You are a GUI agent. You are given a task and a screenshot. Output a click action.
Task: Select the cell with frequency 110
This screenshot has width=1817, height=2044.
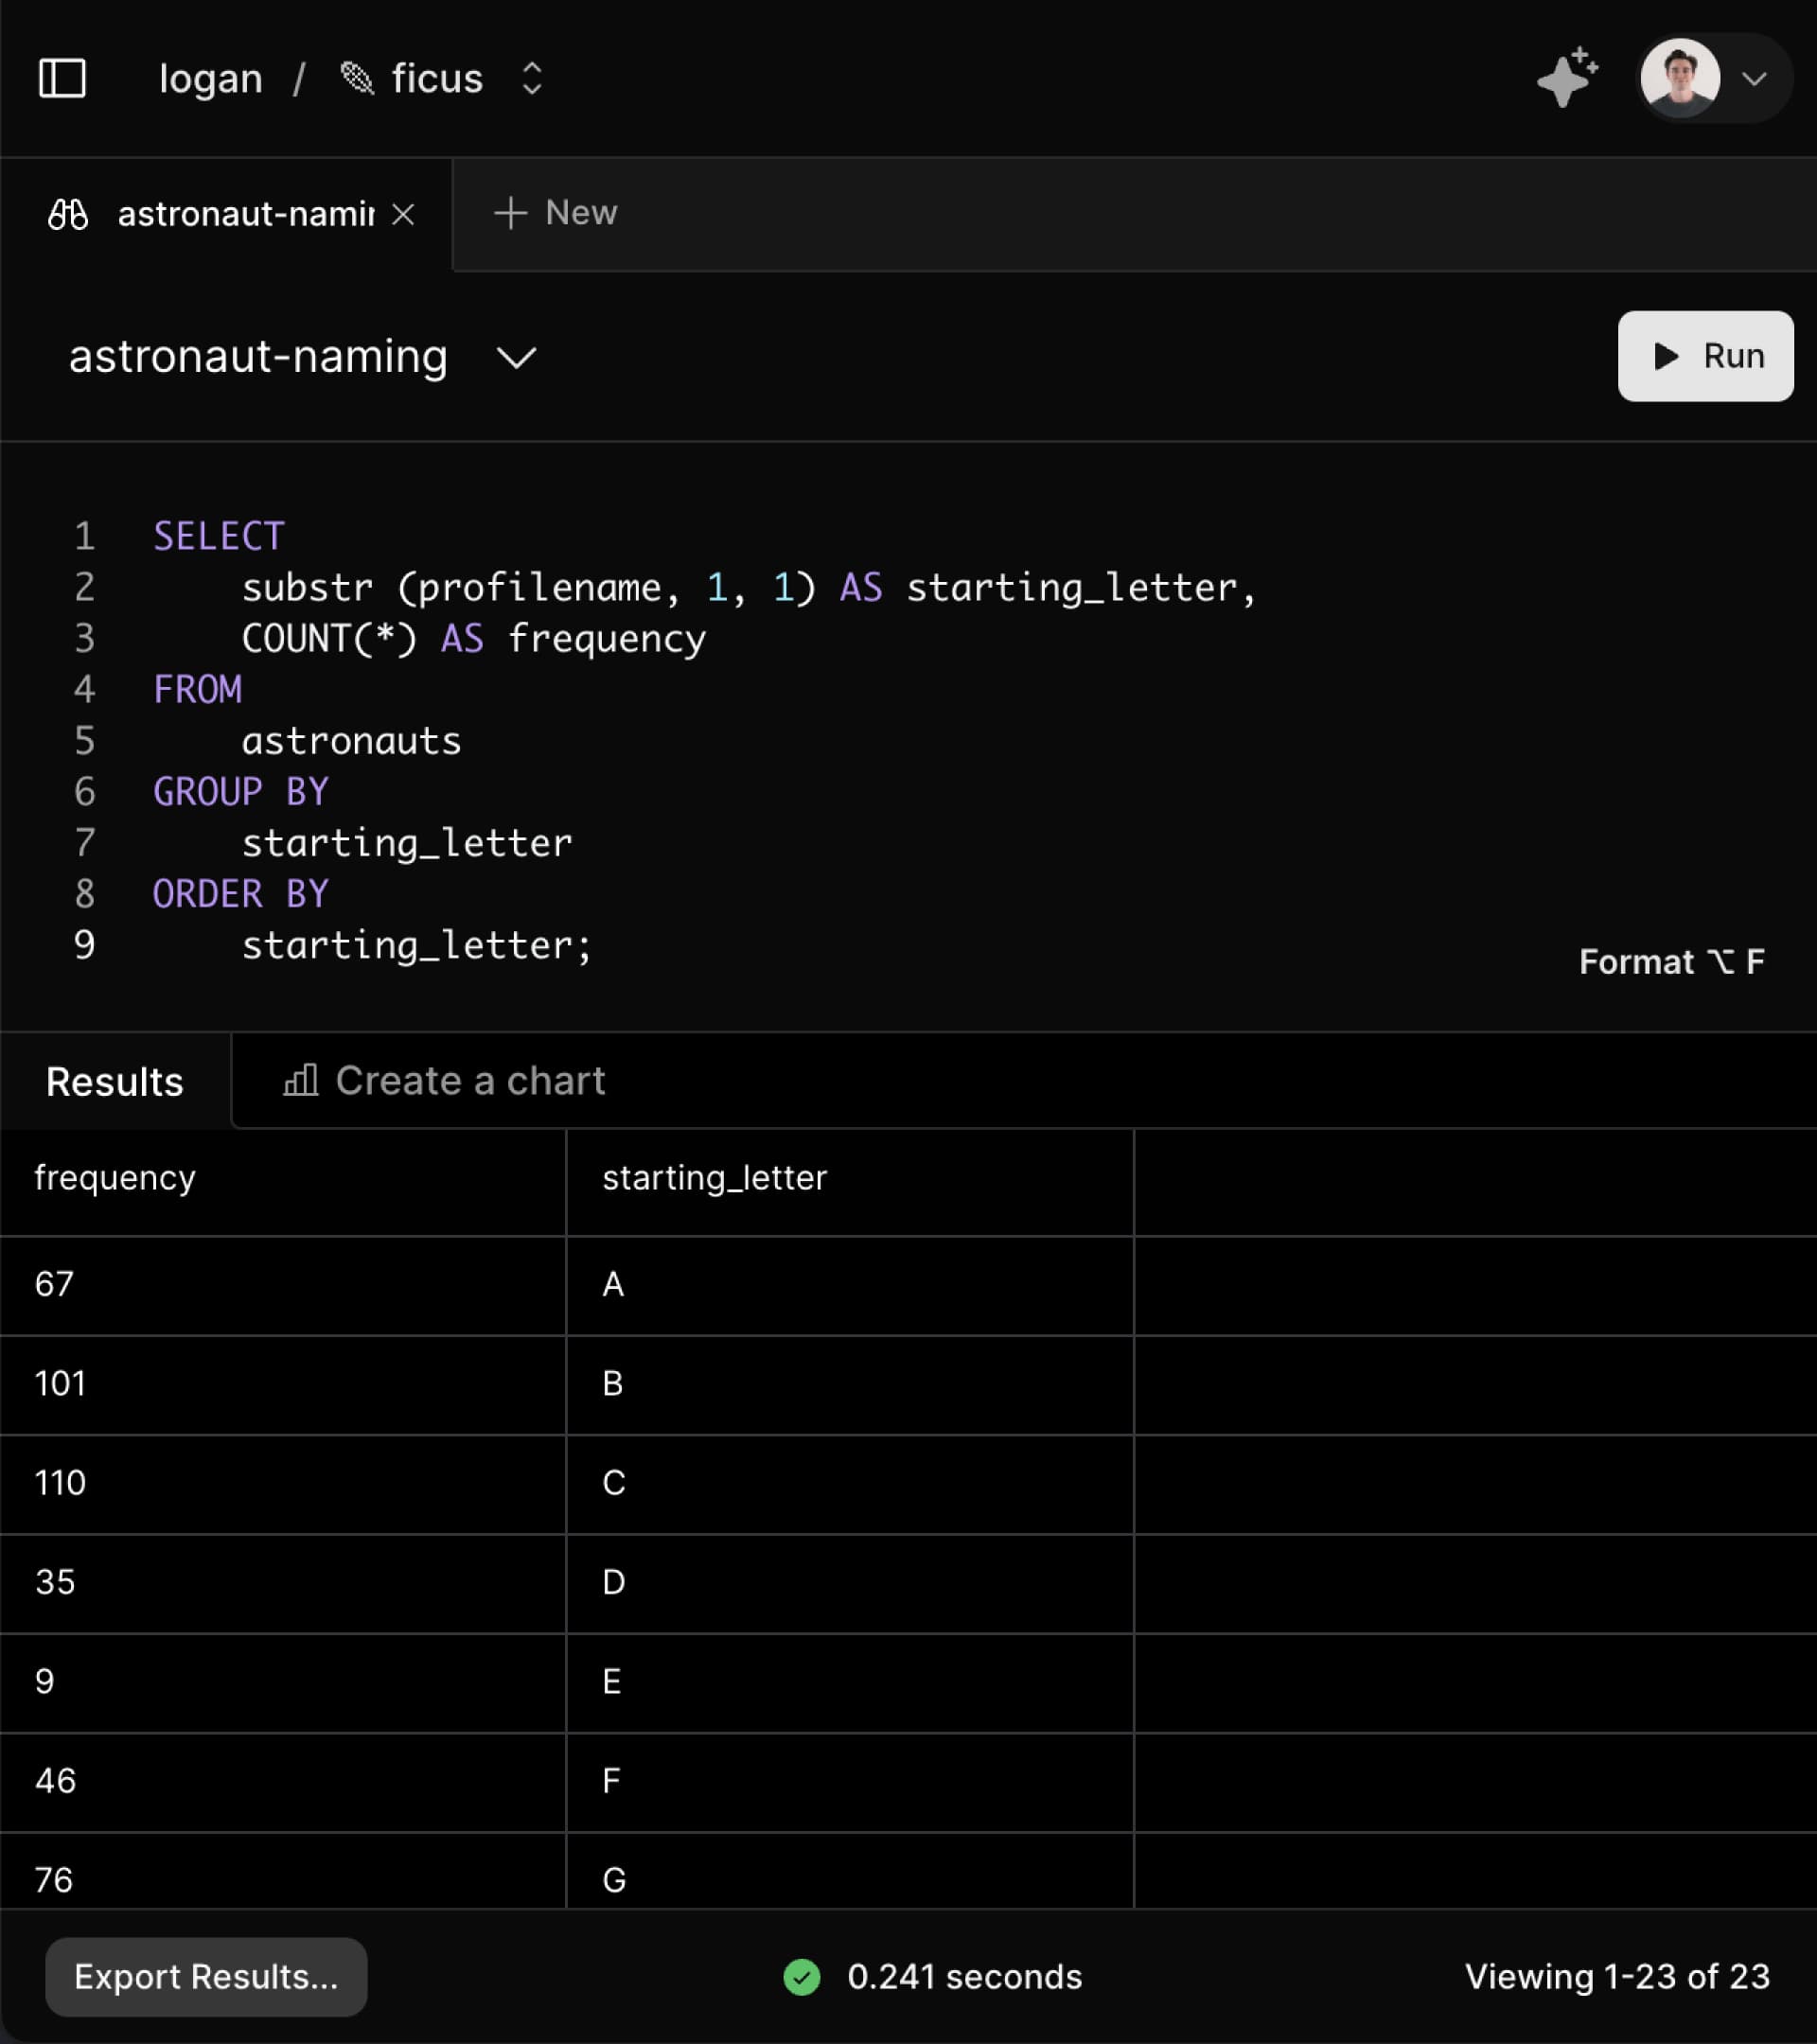coord(283,1484)
